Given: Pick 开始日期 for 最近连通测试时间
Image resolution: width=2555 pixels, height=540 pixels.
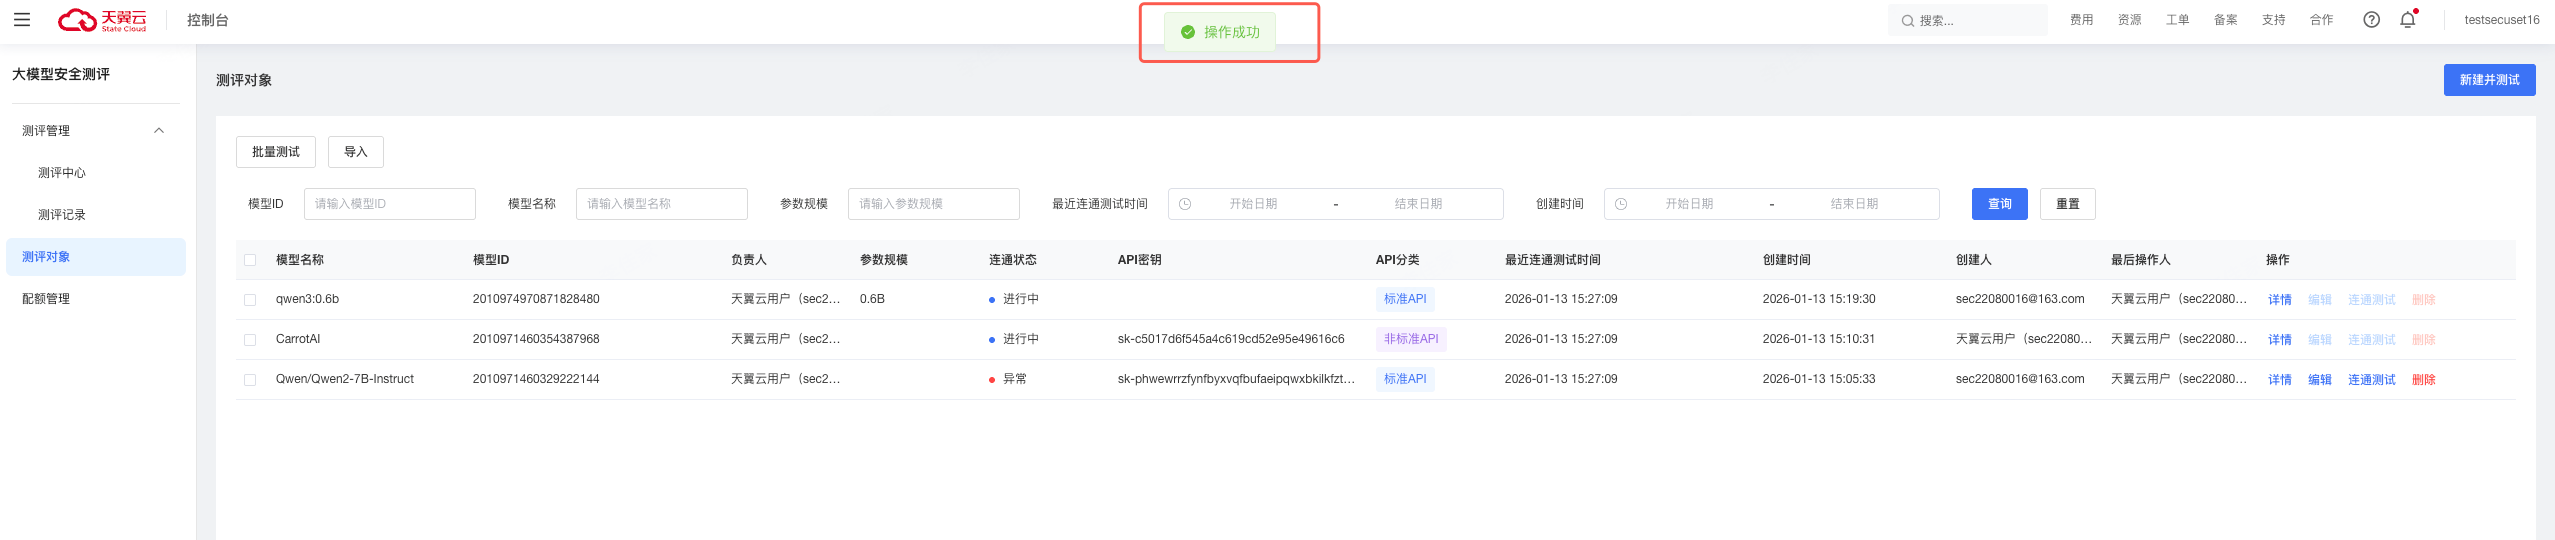Looking at the screenshot, I should (1254, 204).
